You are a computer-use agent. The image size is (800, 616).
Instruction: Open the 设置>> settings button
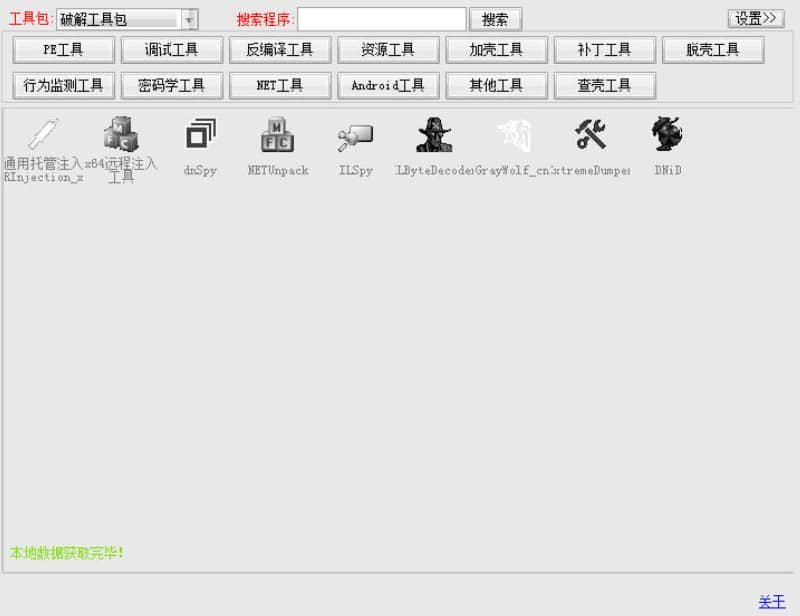tap(756, 19)
